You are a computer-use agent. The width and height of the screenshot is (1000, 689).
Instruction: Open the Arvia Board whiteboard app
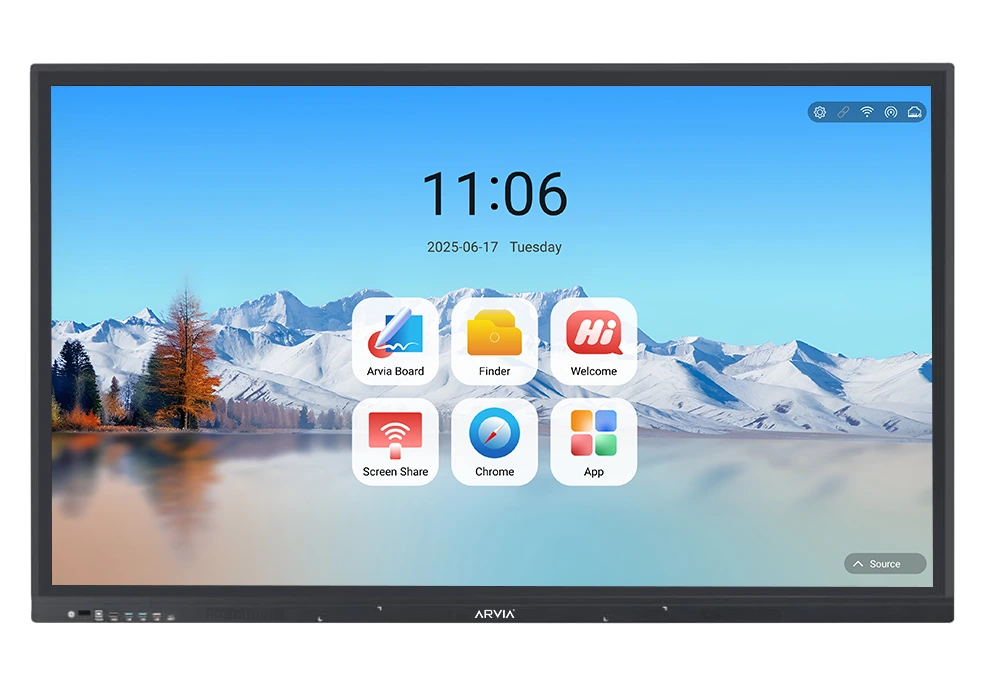pyautogui.click(x=395, y=341)
